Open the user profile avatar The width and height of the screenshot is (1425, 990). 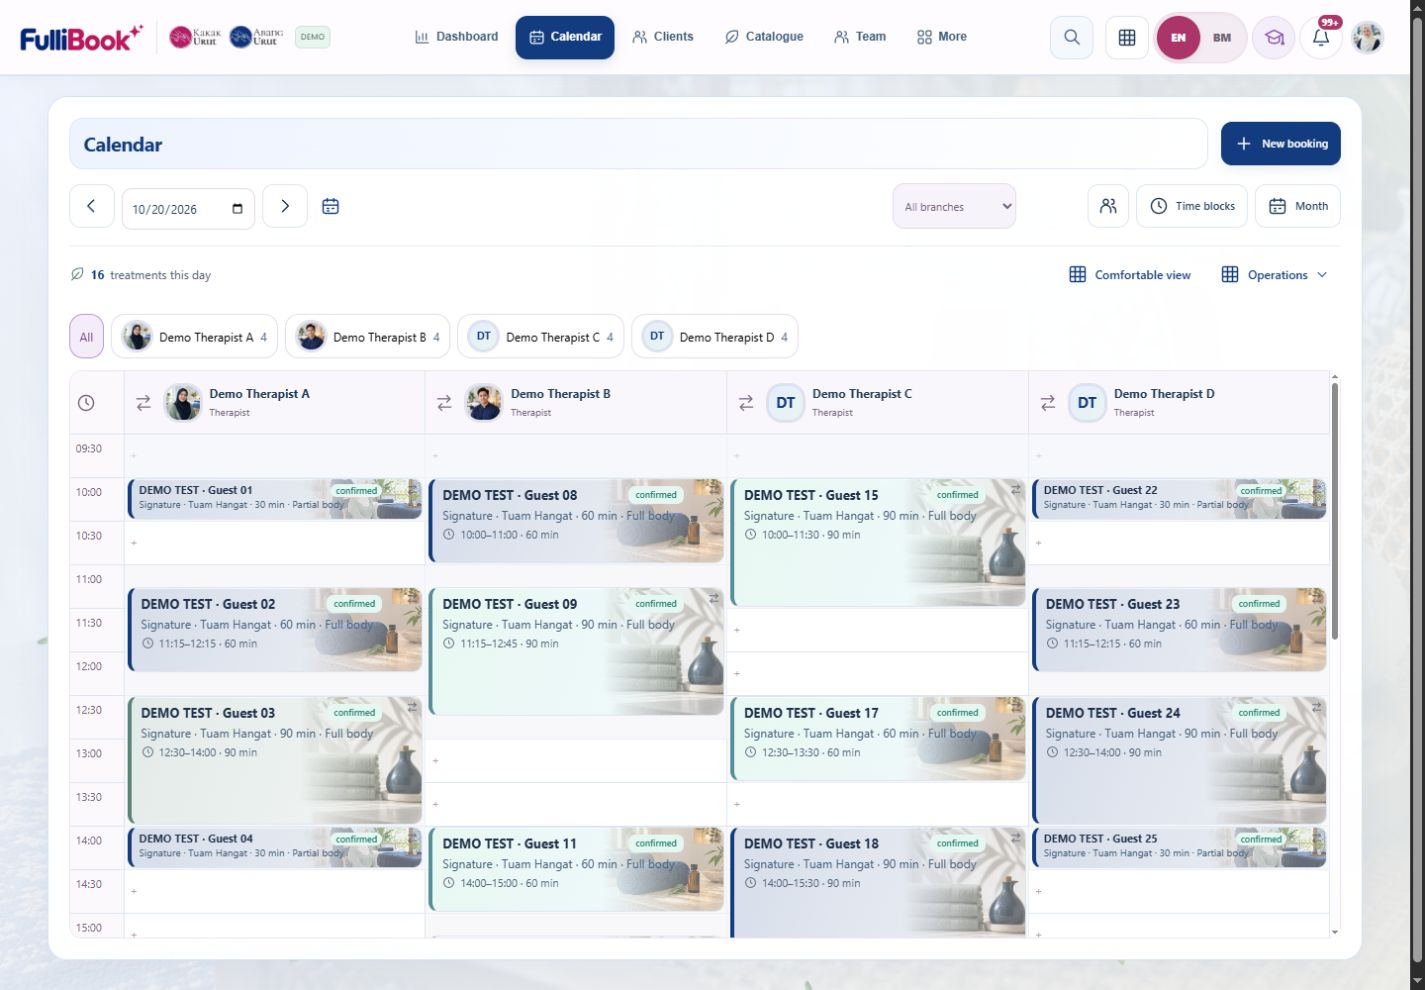click(x=1367, y=38)
